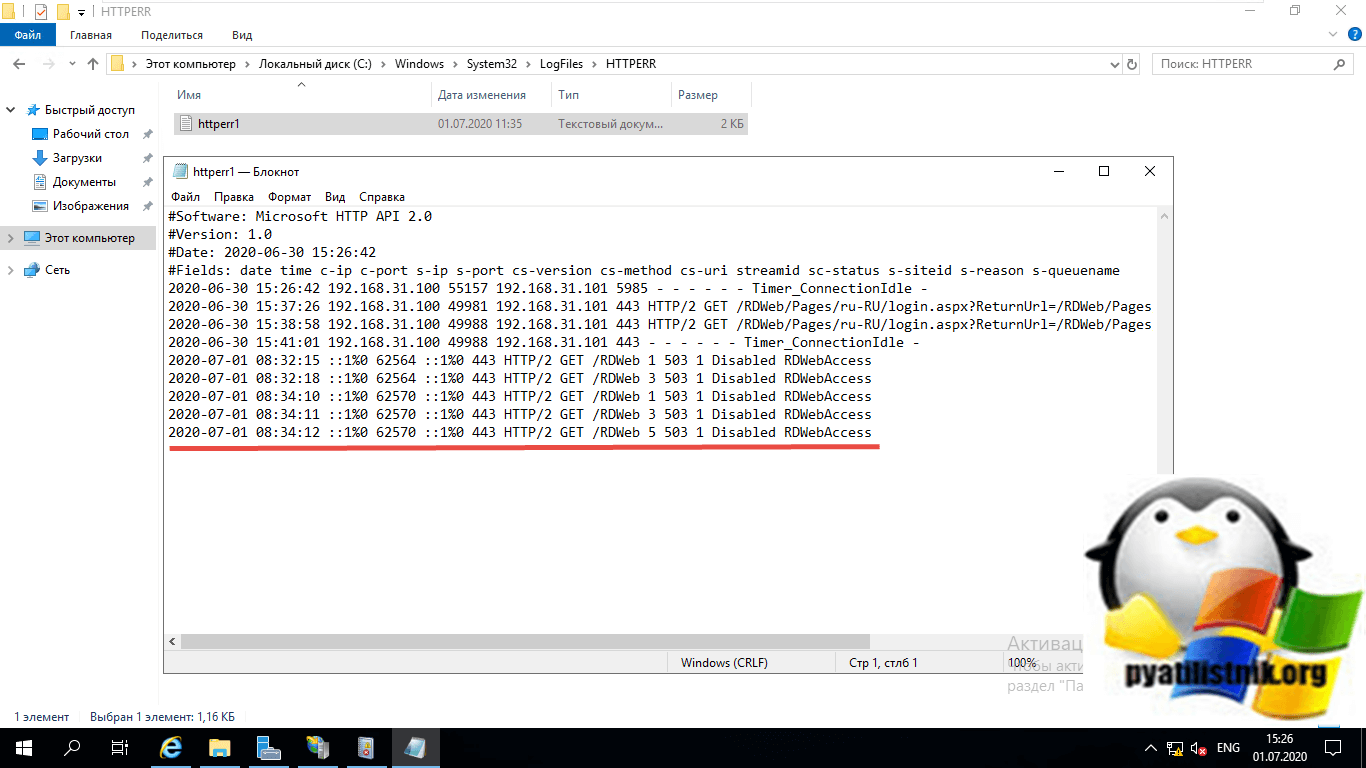Click the Quick Access star icon

33,110
